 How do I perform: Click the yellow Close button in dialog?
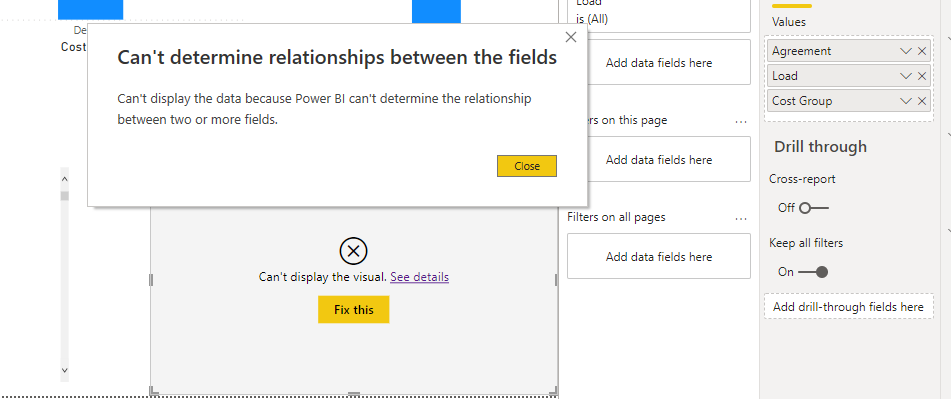click(x=526, y=166)
